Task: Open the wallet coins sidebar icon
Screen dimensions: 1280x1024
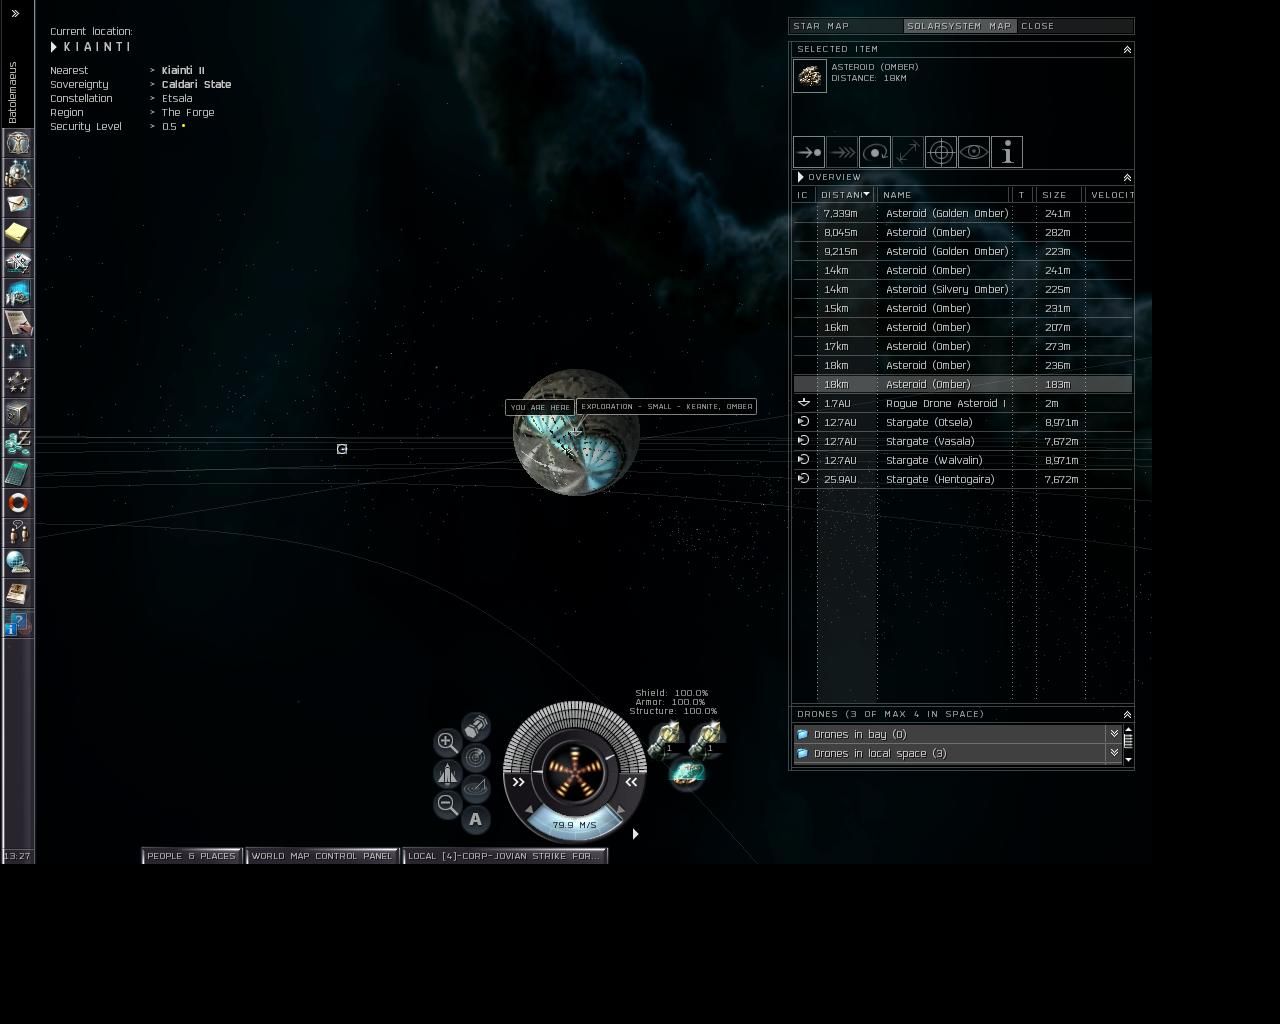Action: pos(18,443)
